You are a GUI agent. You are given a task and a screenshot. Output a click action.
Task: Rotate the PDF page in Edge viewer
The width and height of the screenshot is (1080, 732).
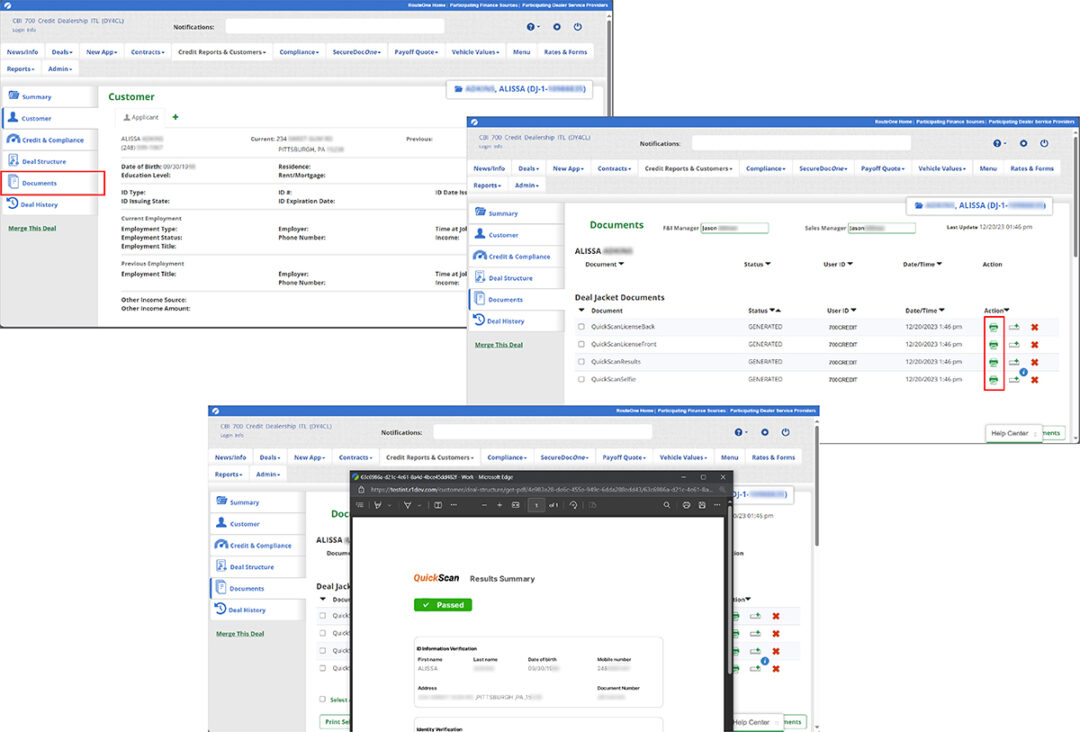[x=574, y=506]
